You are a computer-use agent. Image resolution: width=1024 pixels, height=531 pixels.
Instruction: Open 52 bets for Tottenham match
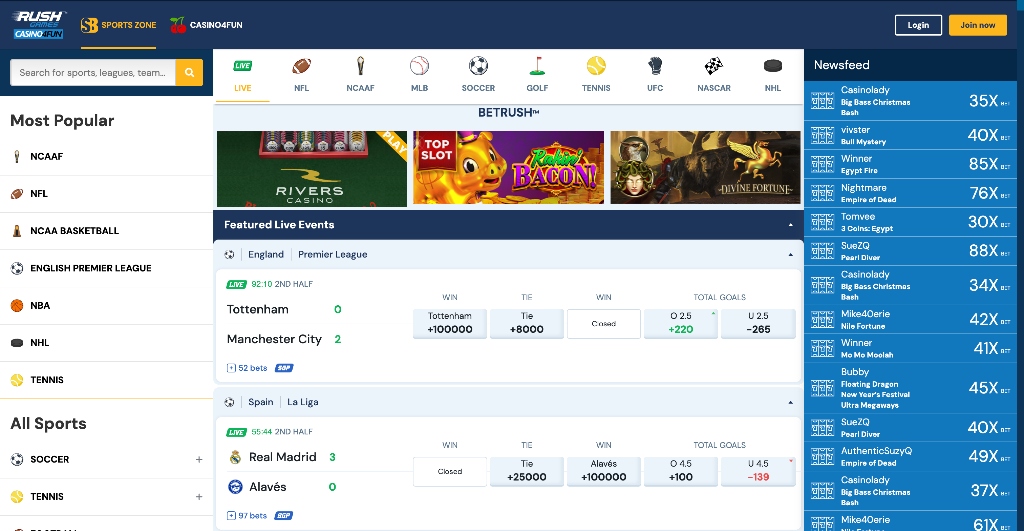click(248, 368)
